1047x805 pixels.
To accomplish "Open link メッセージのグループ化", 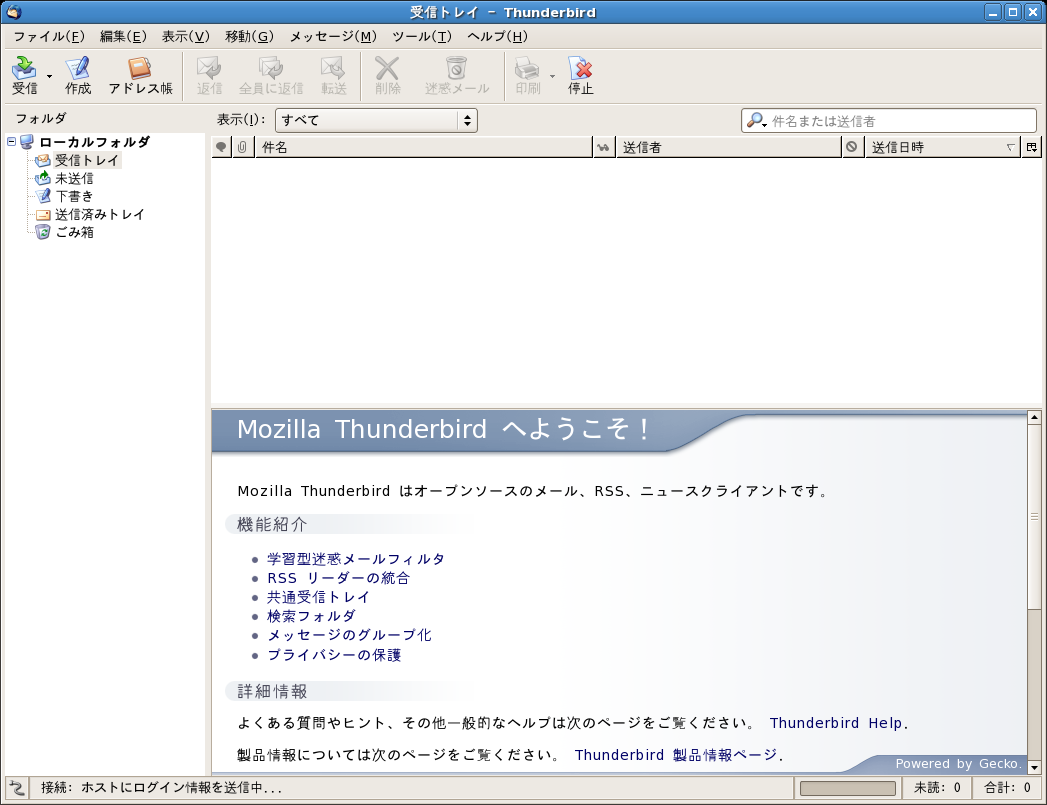I will coord(349,635).
